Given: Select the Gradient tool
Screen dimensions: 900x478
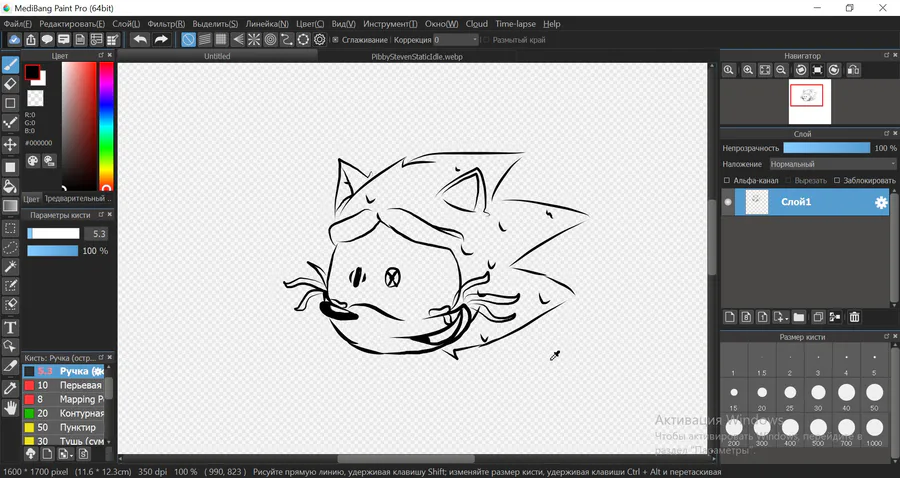Looking at the screenshot, I should coord(10,205).
